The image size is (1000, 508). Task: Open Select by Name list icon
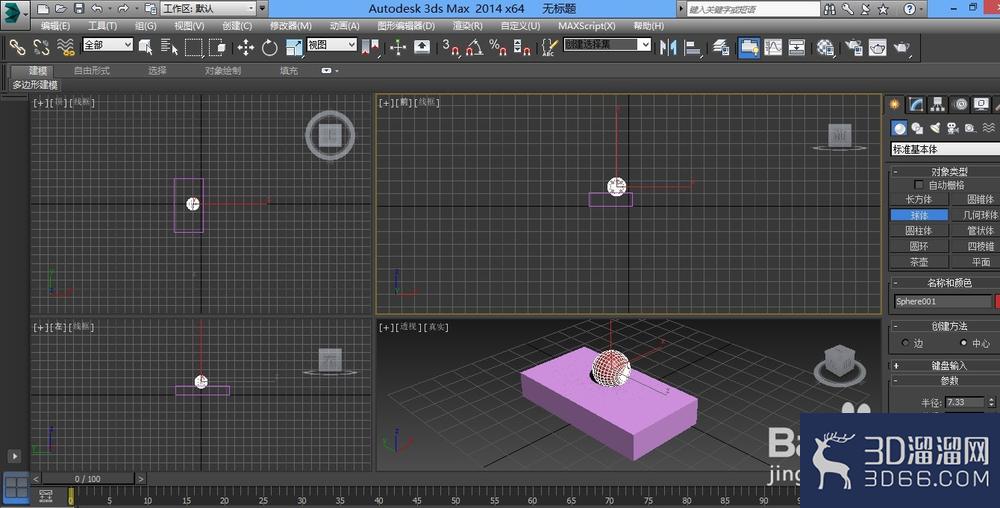tap(170, 47)
